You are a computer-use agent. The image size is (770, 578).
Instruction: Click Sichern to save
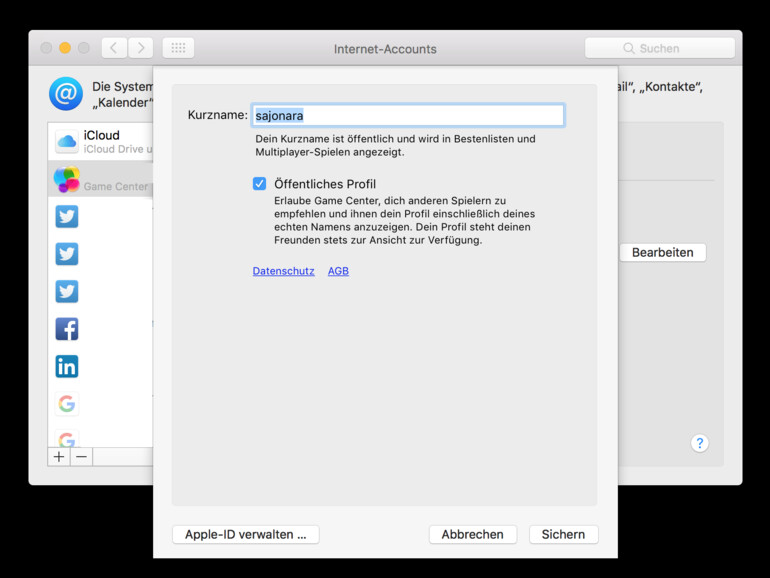pyautogui.click(x=563, y=534)
